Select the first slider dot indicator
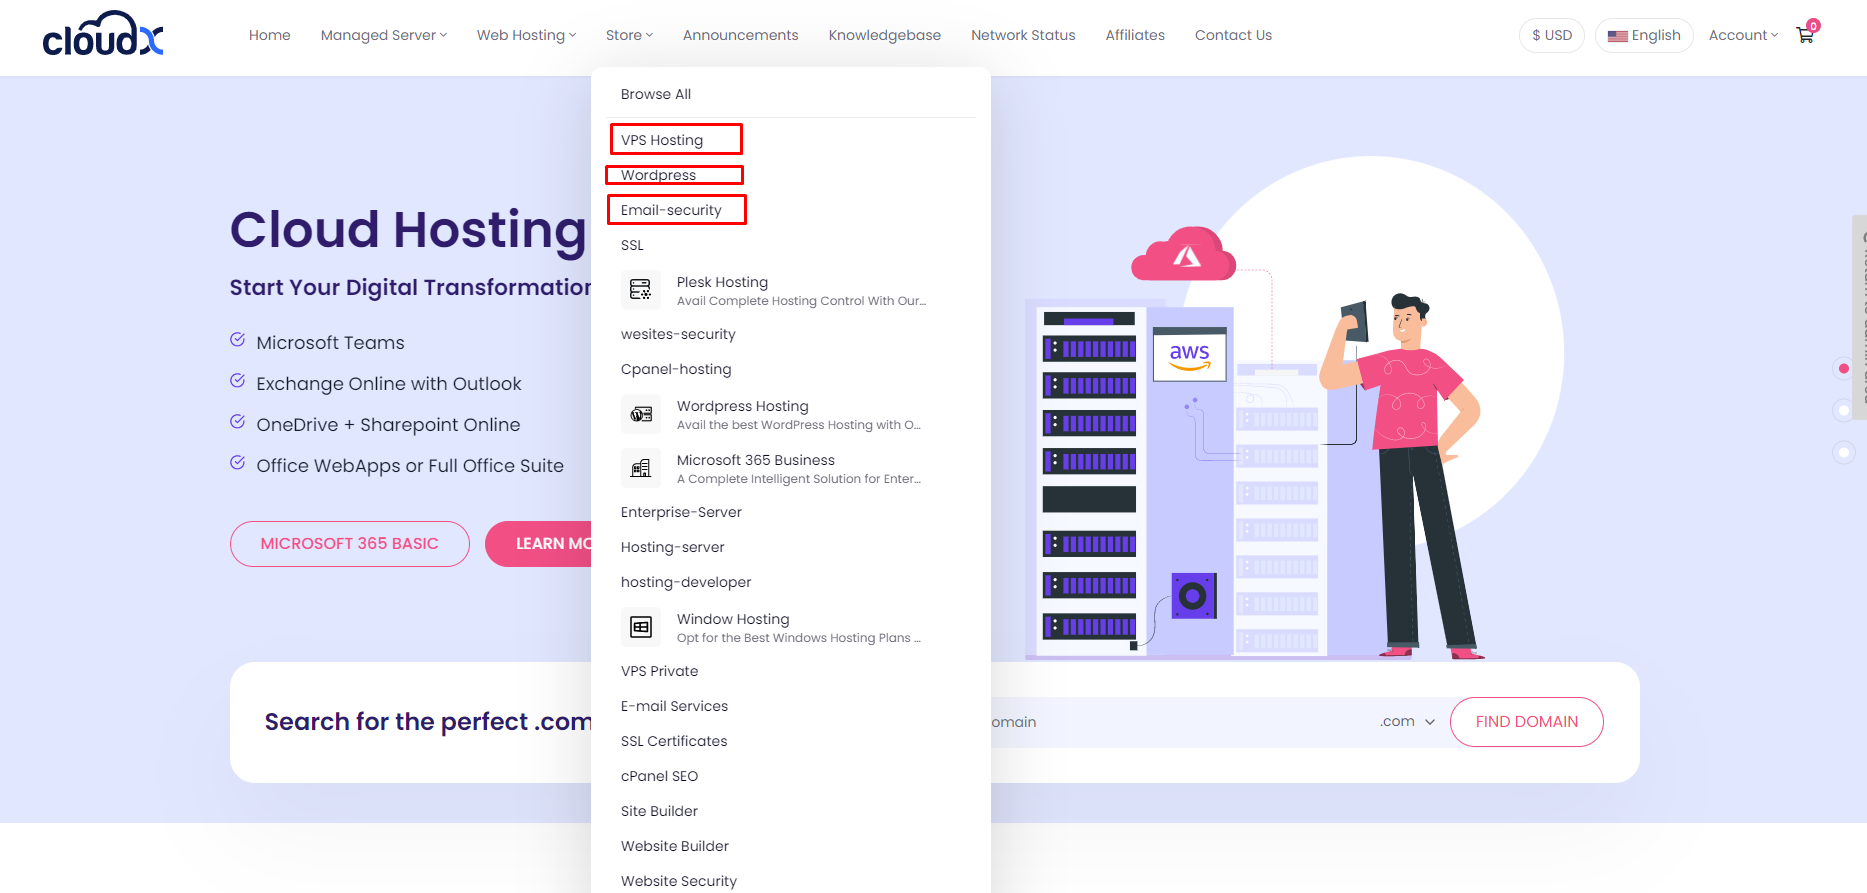This screenshot has width=1867, height=893. pos(1843,369)
